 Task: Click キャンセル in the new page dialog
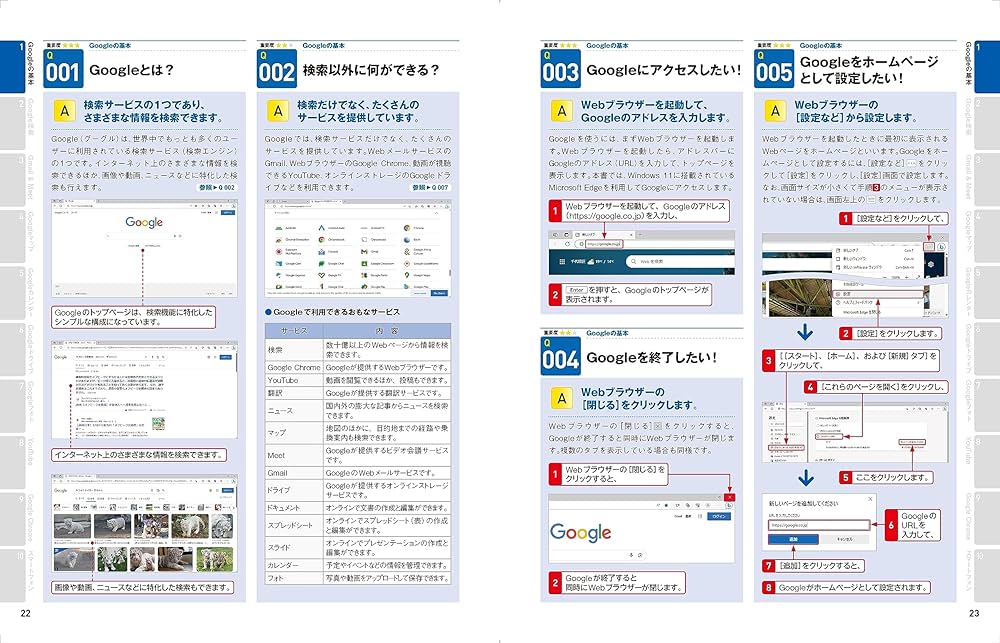[x=845, y=538]
